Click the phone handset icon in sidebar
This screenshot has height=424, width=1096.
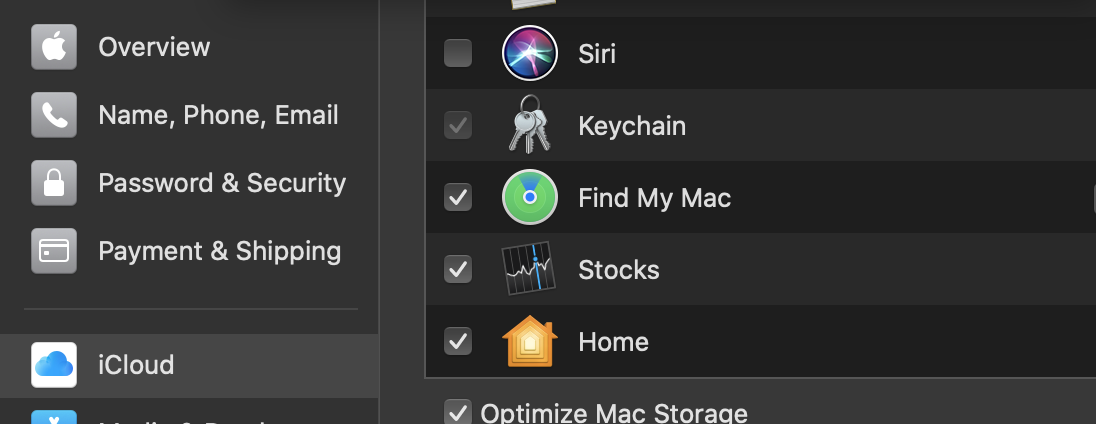point(54,115)
